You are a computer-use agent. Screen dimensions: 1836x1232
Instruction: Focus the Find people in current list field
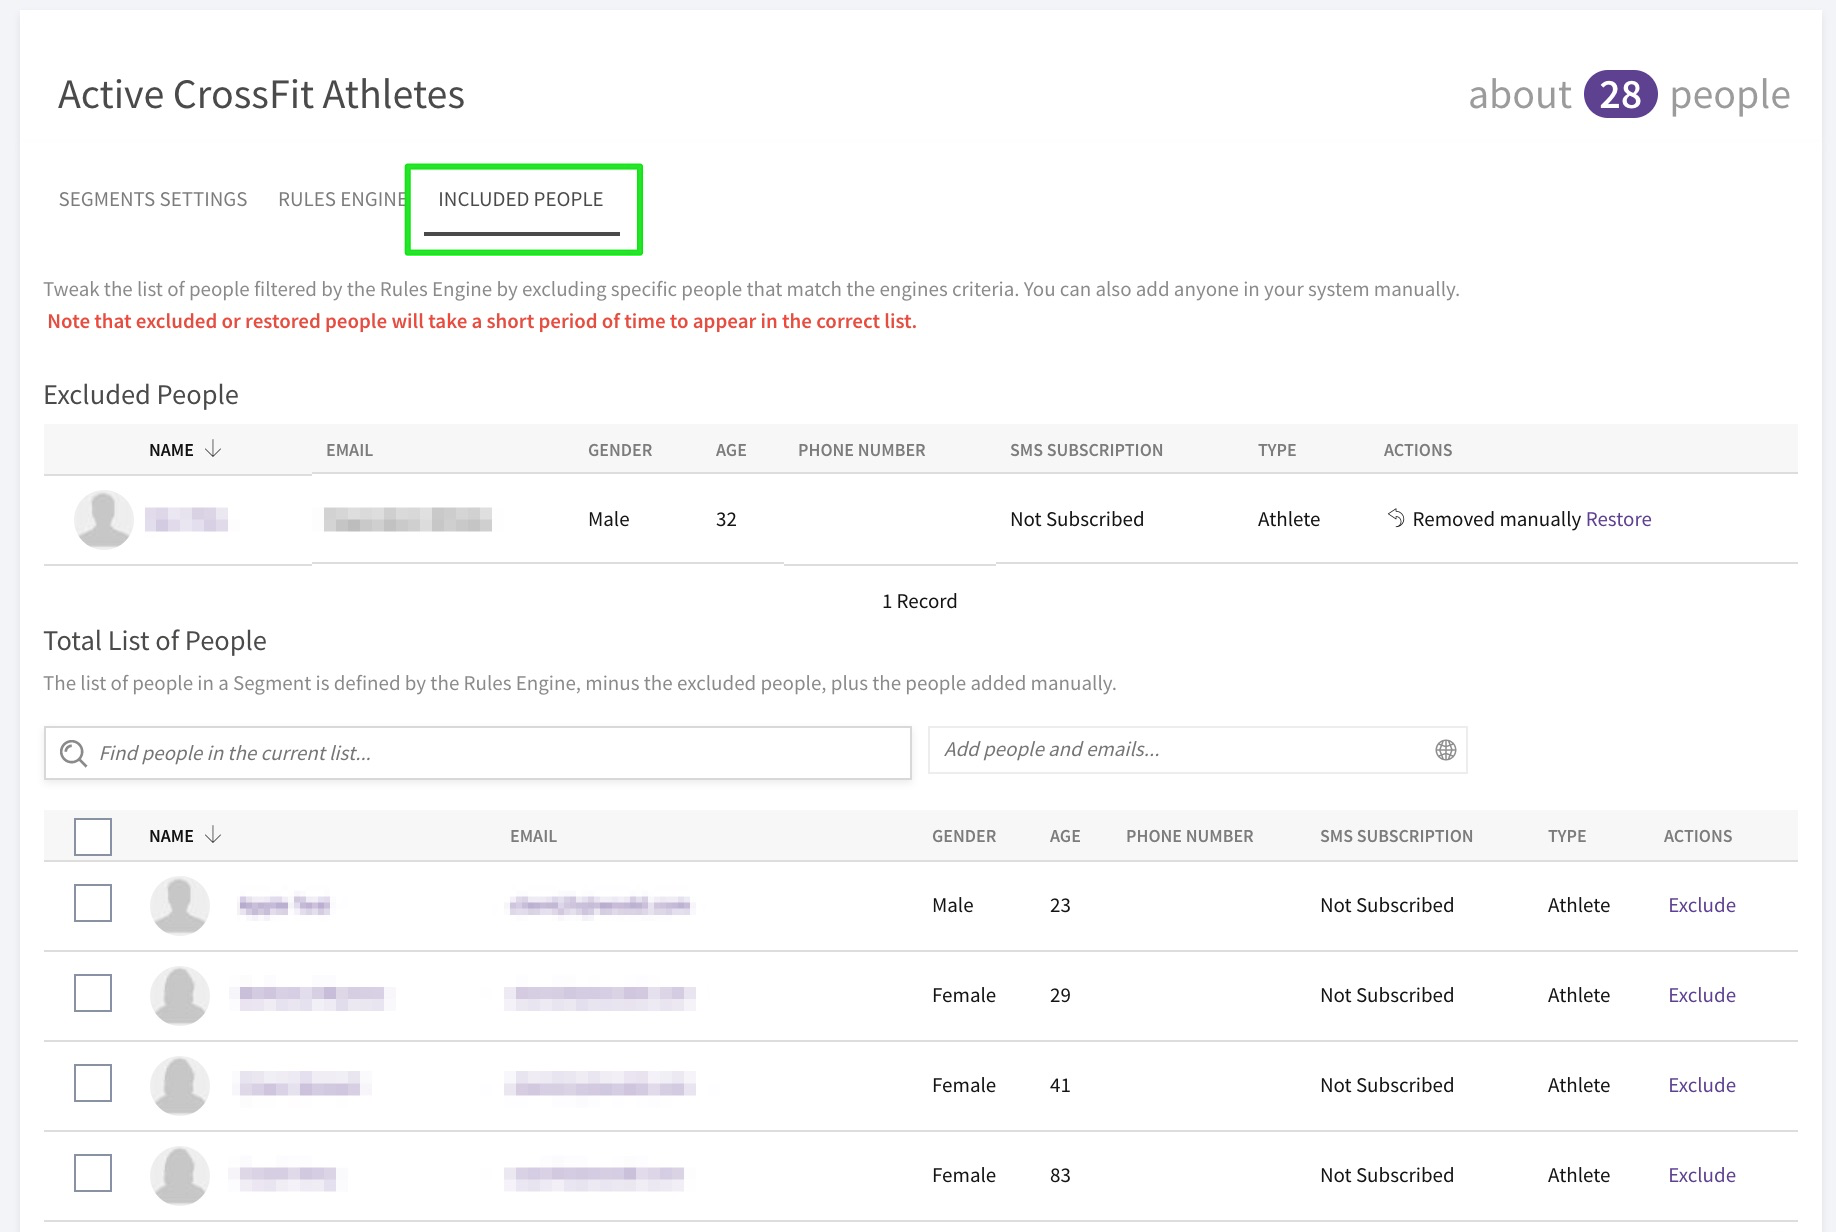tap(478, 753)
